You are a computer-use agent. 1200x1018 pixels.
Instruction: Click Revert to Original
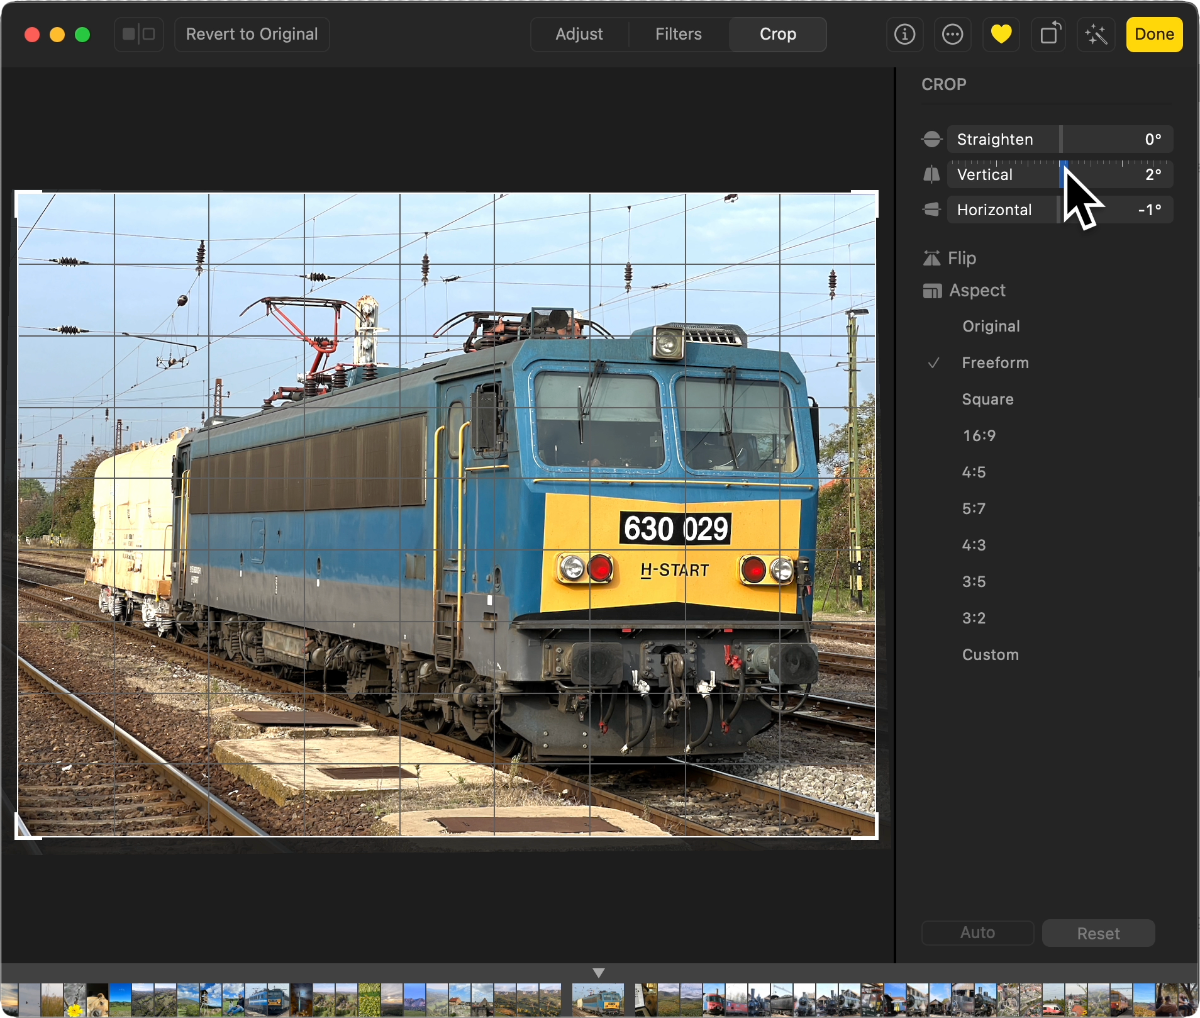252,34
